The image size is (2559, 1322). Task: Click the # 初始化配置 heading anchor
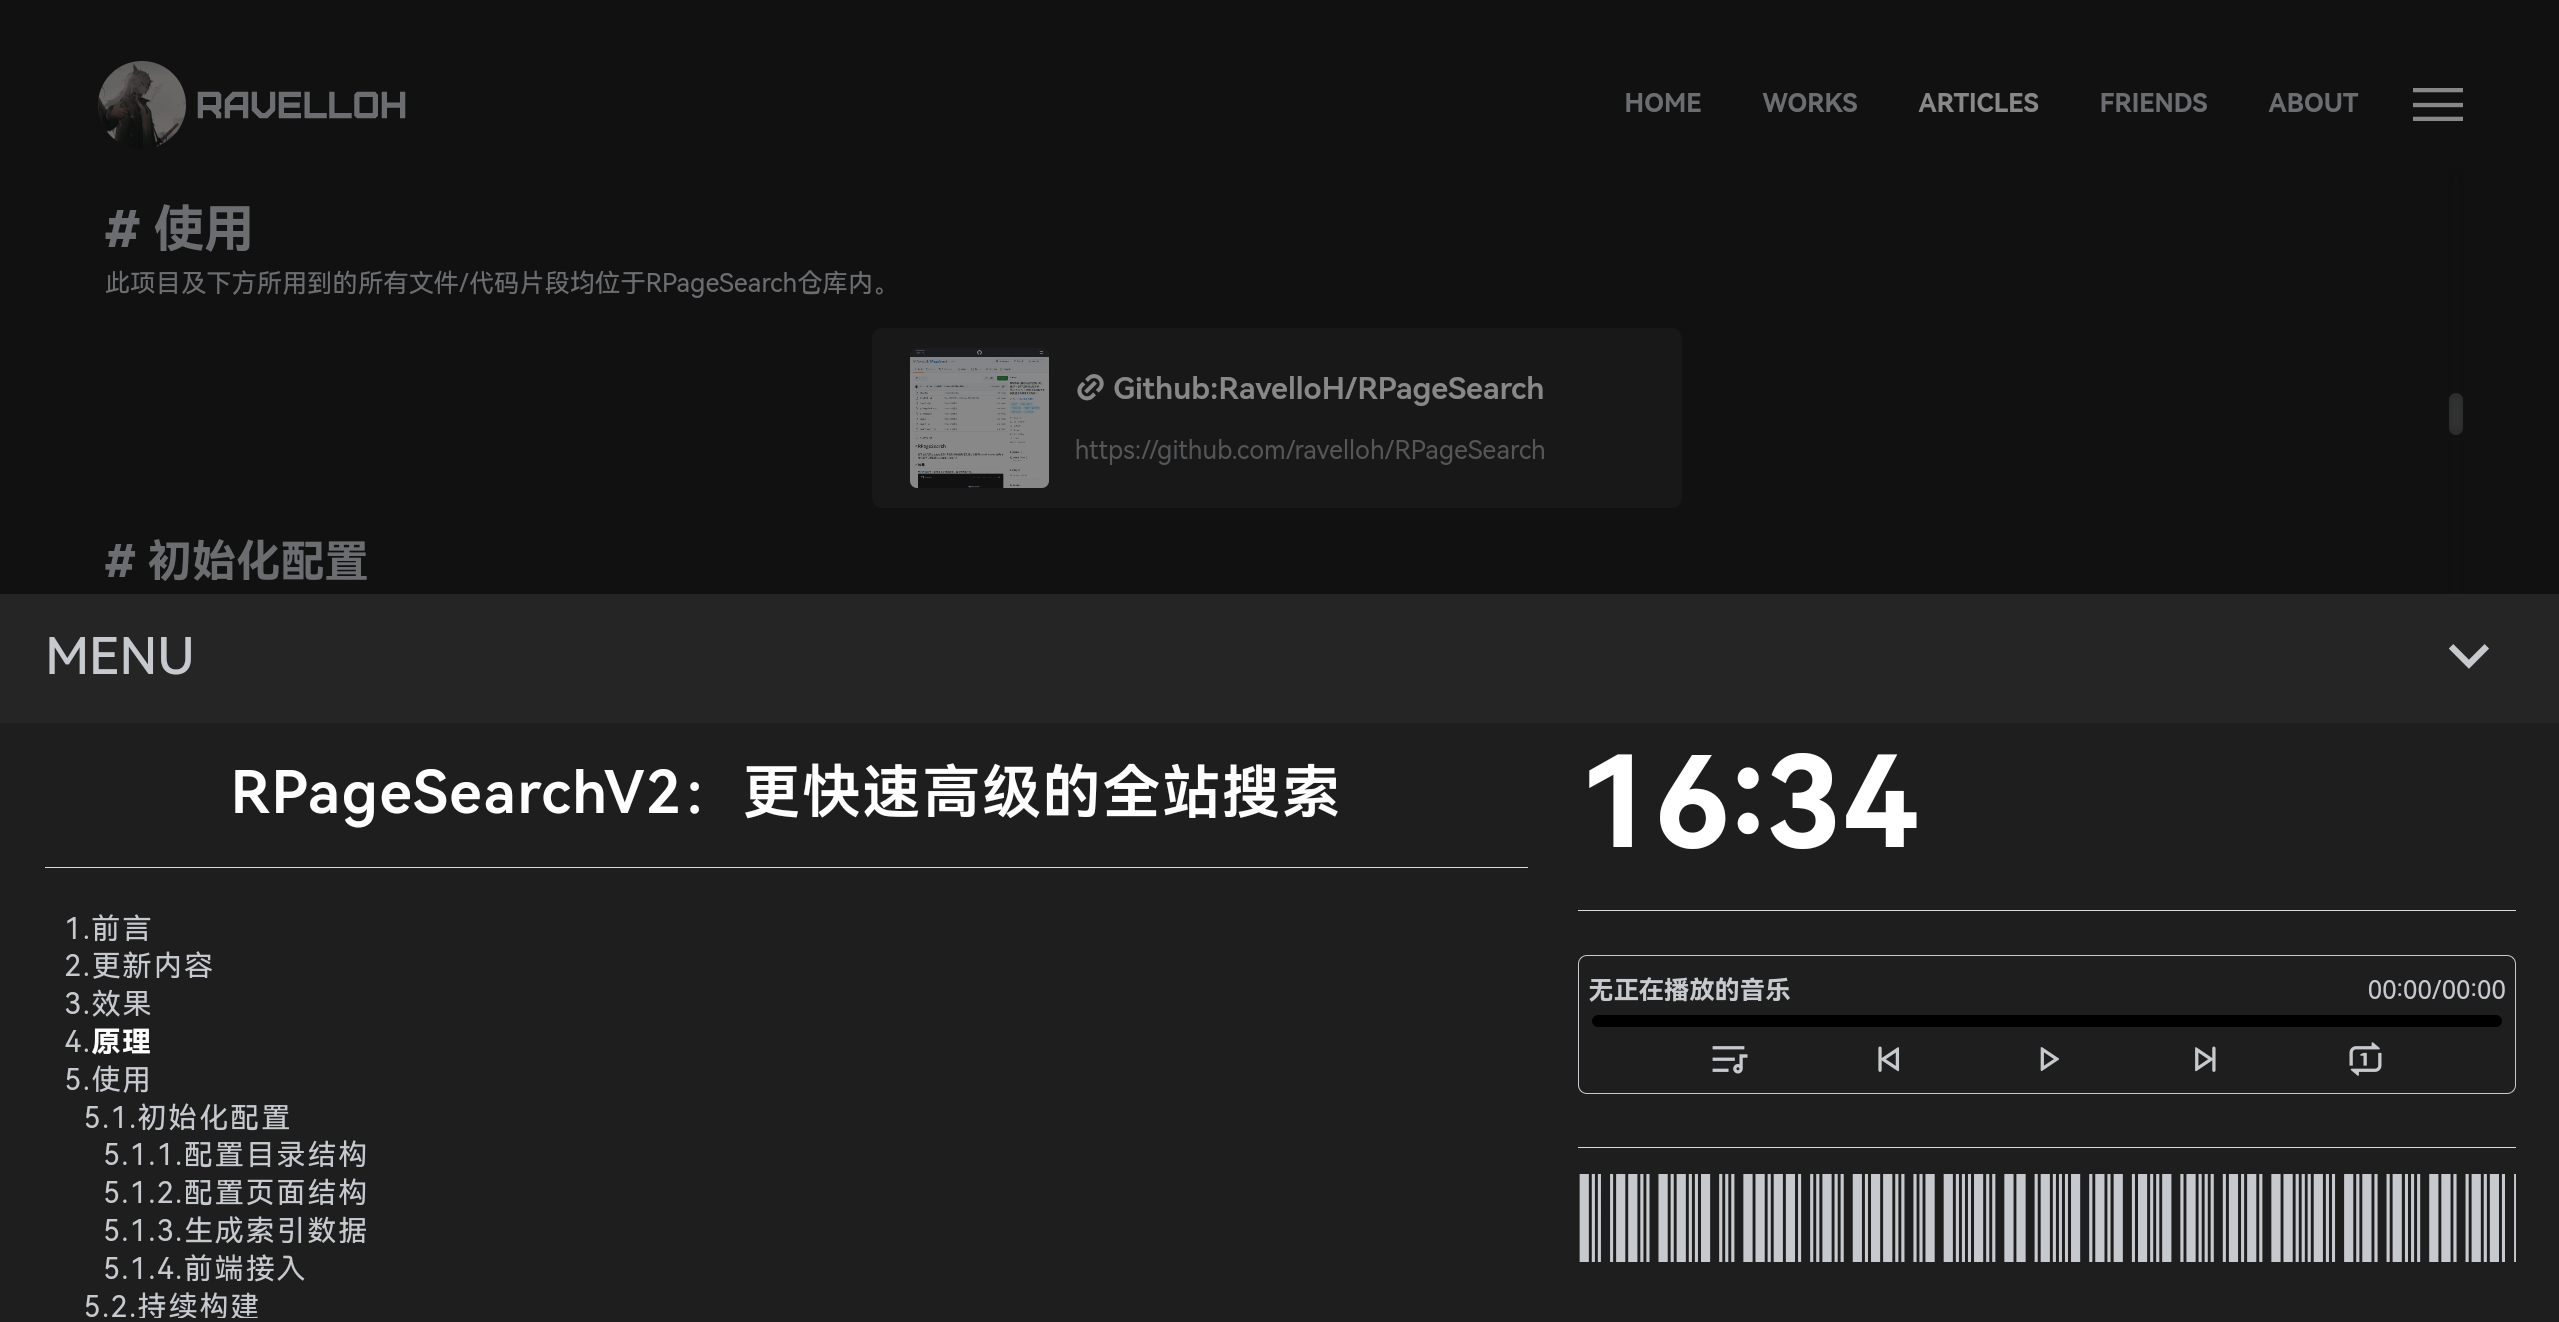click(237, 561)
